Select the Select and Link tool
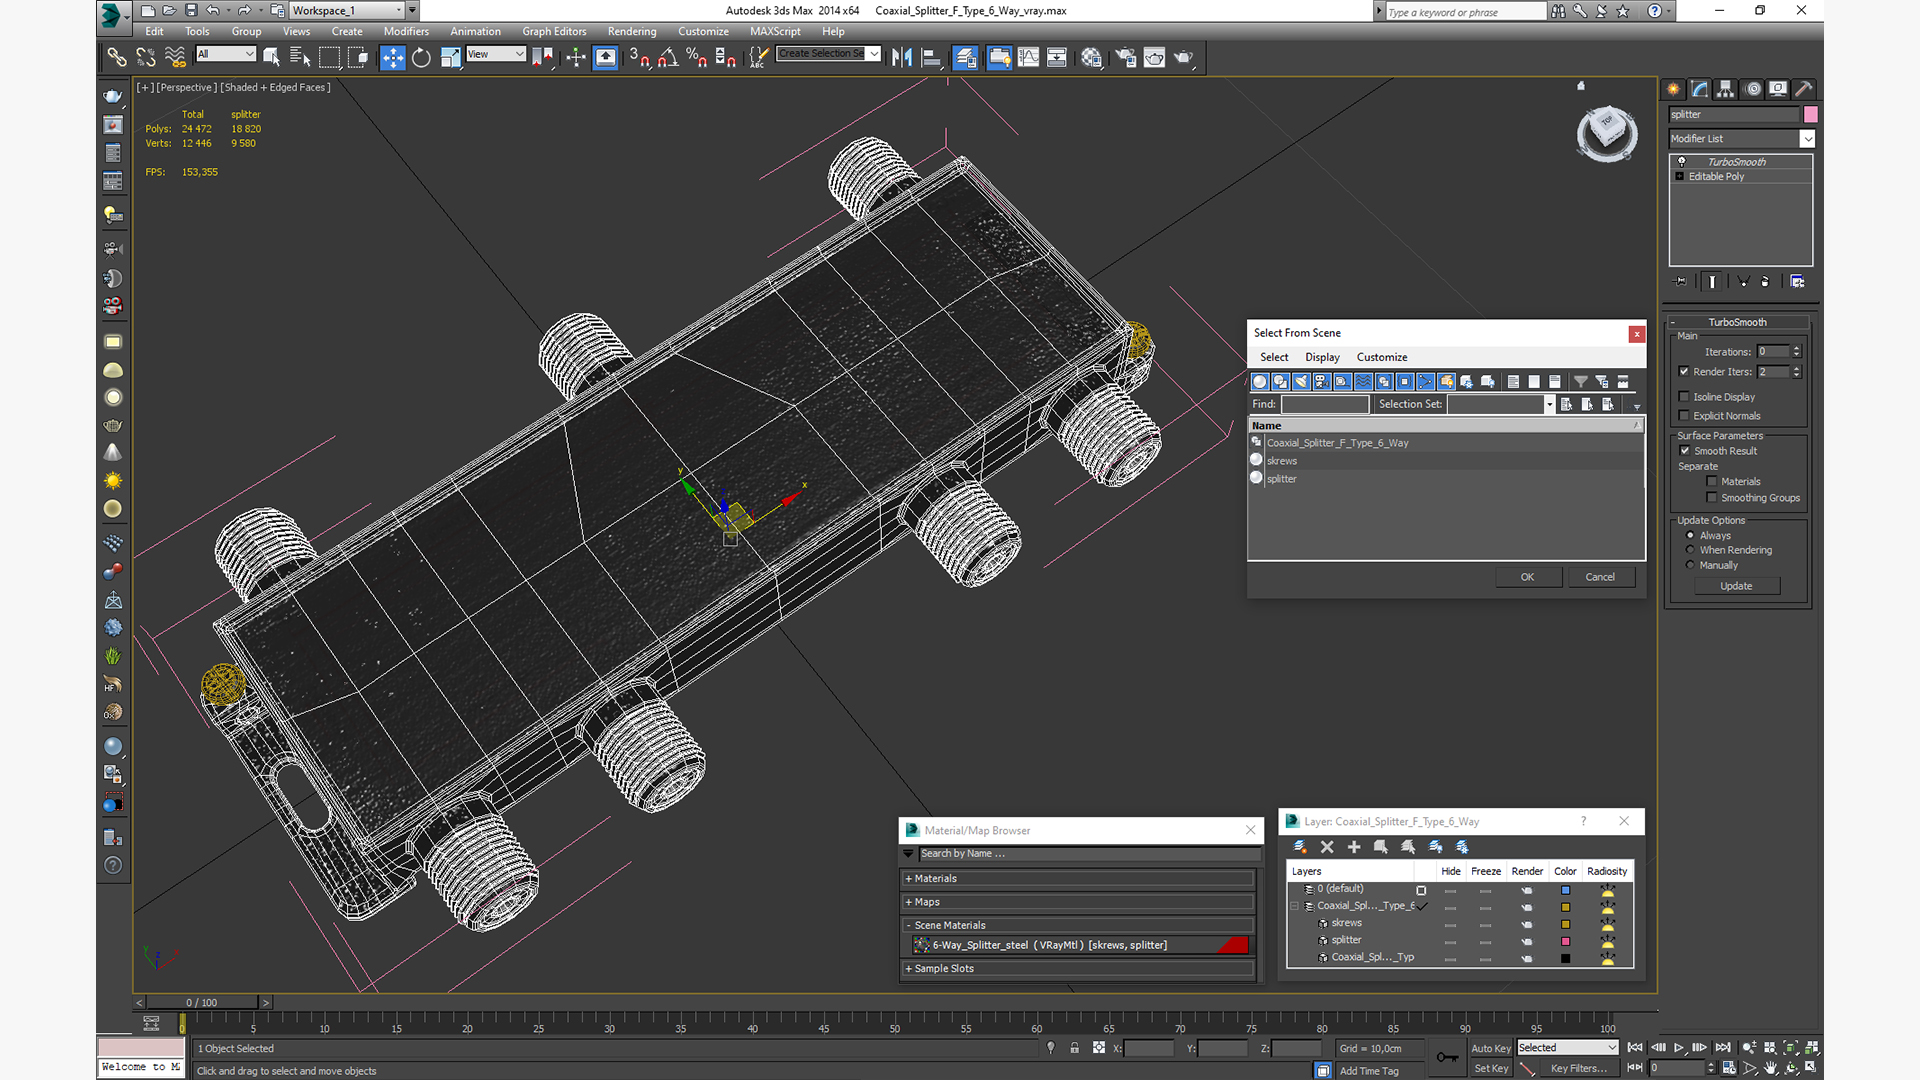Image resolution: width=1920 pixels, height=1080 pixels. click(117, 57)
